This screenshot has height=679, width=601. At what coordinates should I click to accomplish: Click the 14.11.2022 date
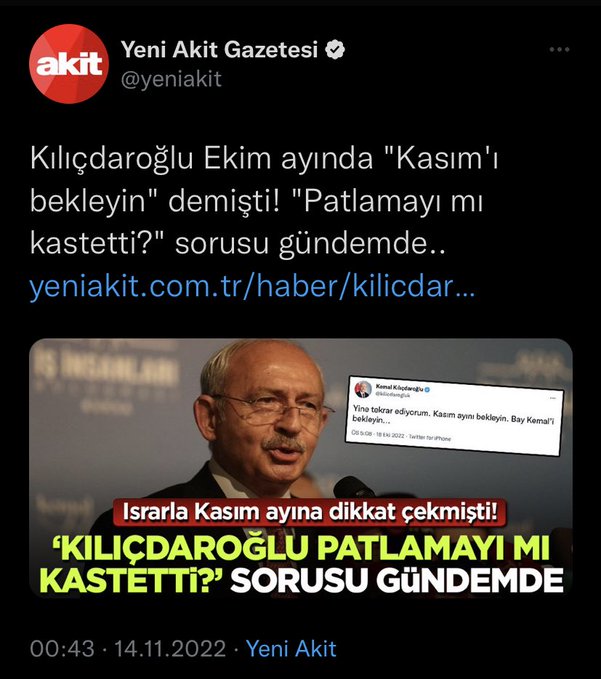click(x=170, y=649)
